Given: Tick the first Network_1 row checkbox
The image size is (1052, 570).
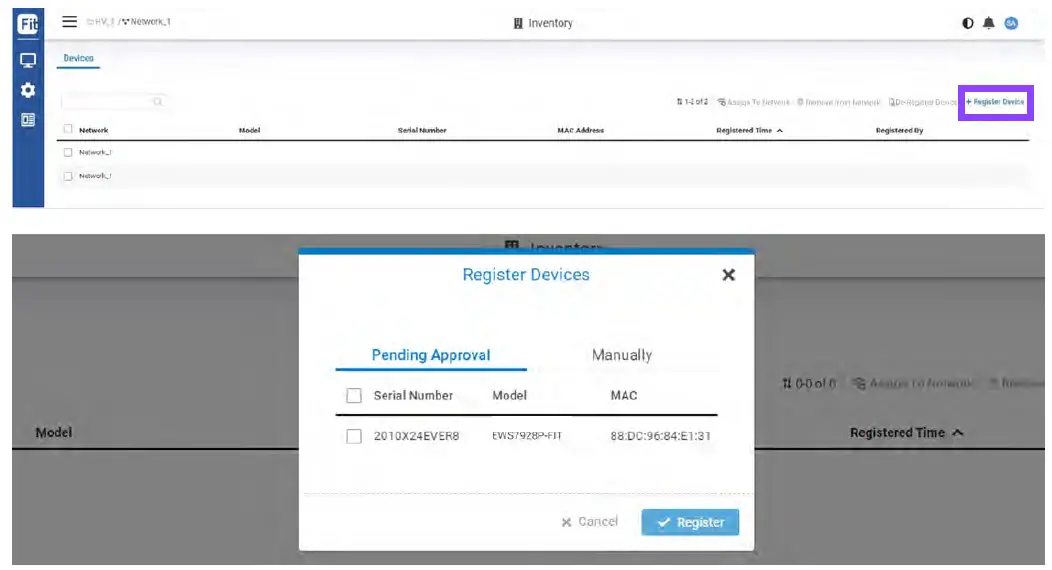Looking at the screenshot, I should tap(68, 153).
